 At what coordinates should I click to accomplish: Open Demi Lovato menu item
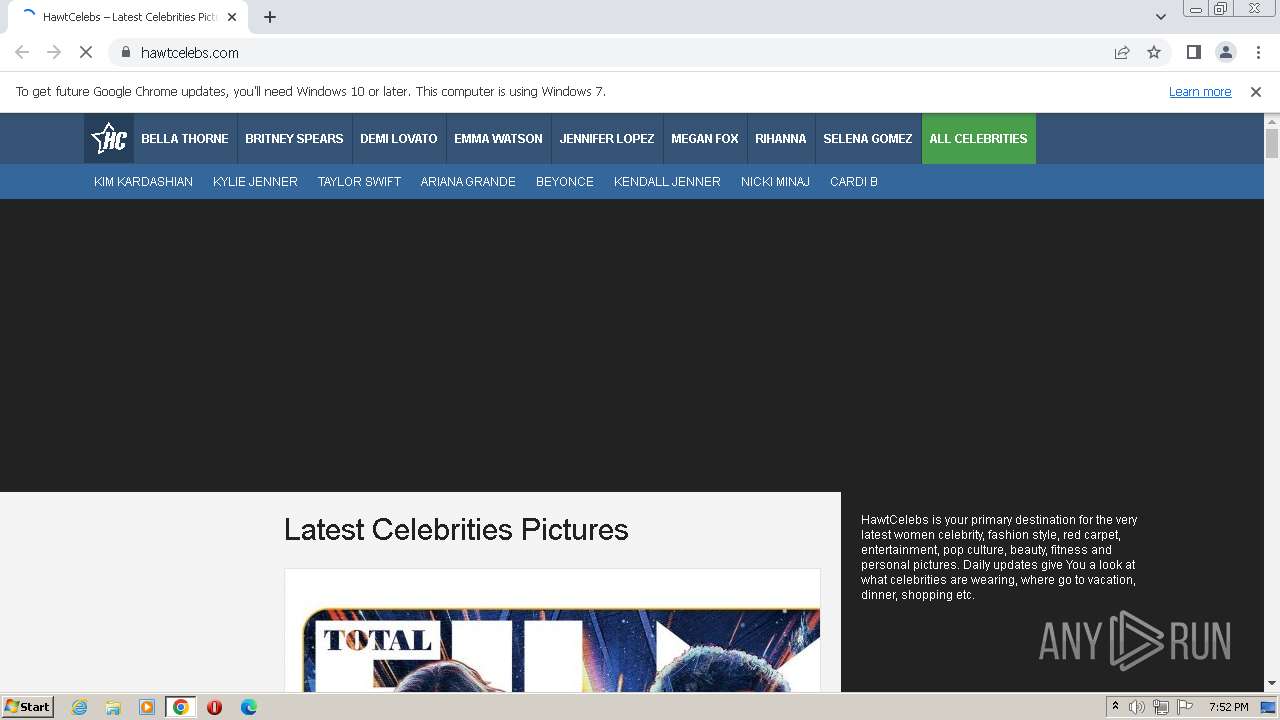[399, 139]
